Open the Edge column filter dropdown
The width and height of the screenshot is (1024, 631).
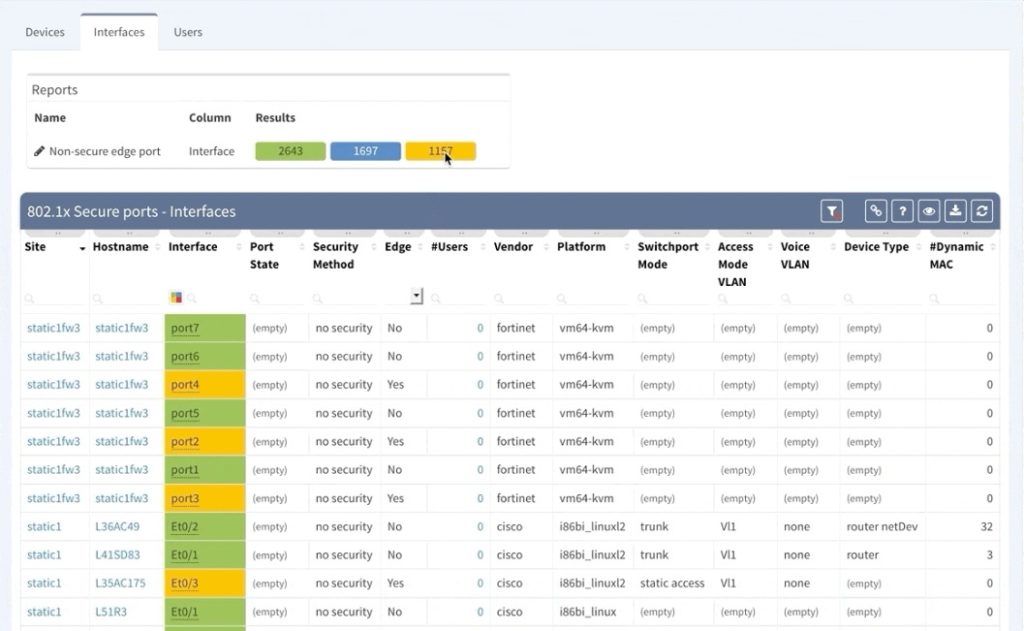tap(416, 297)
